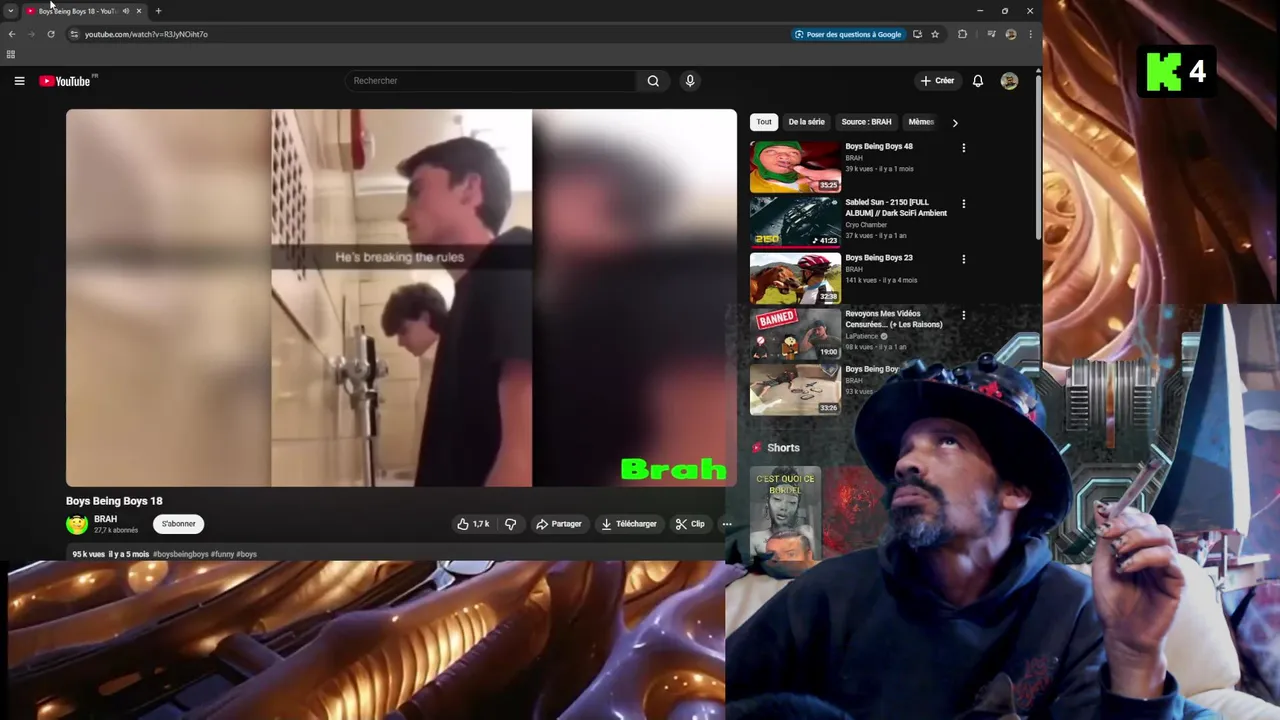
Task: Click the Shorts section heading
Action: click(783, 448)
